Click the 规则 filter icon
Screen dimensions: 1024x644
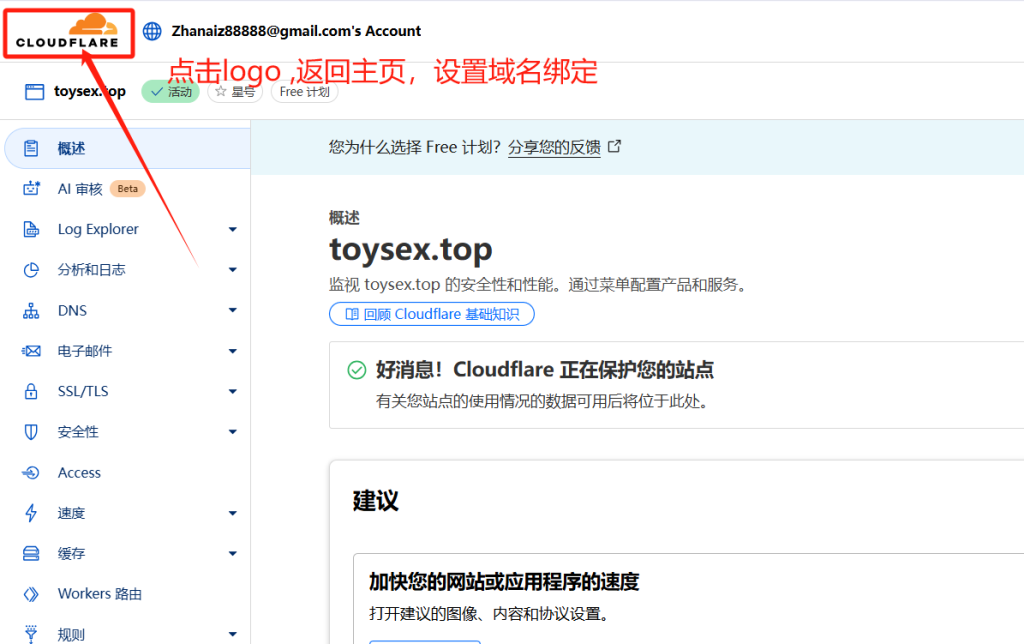point(31,634)
